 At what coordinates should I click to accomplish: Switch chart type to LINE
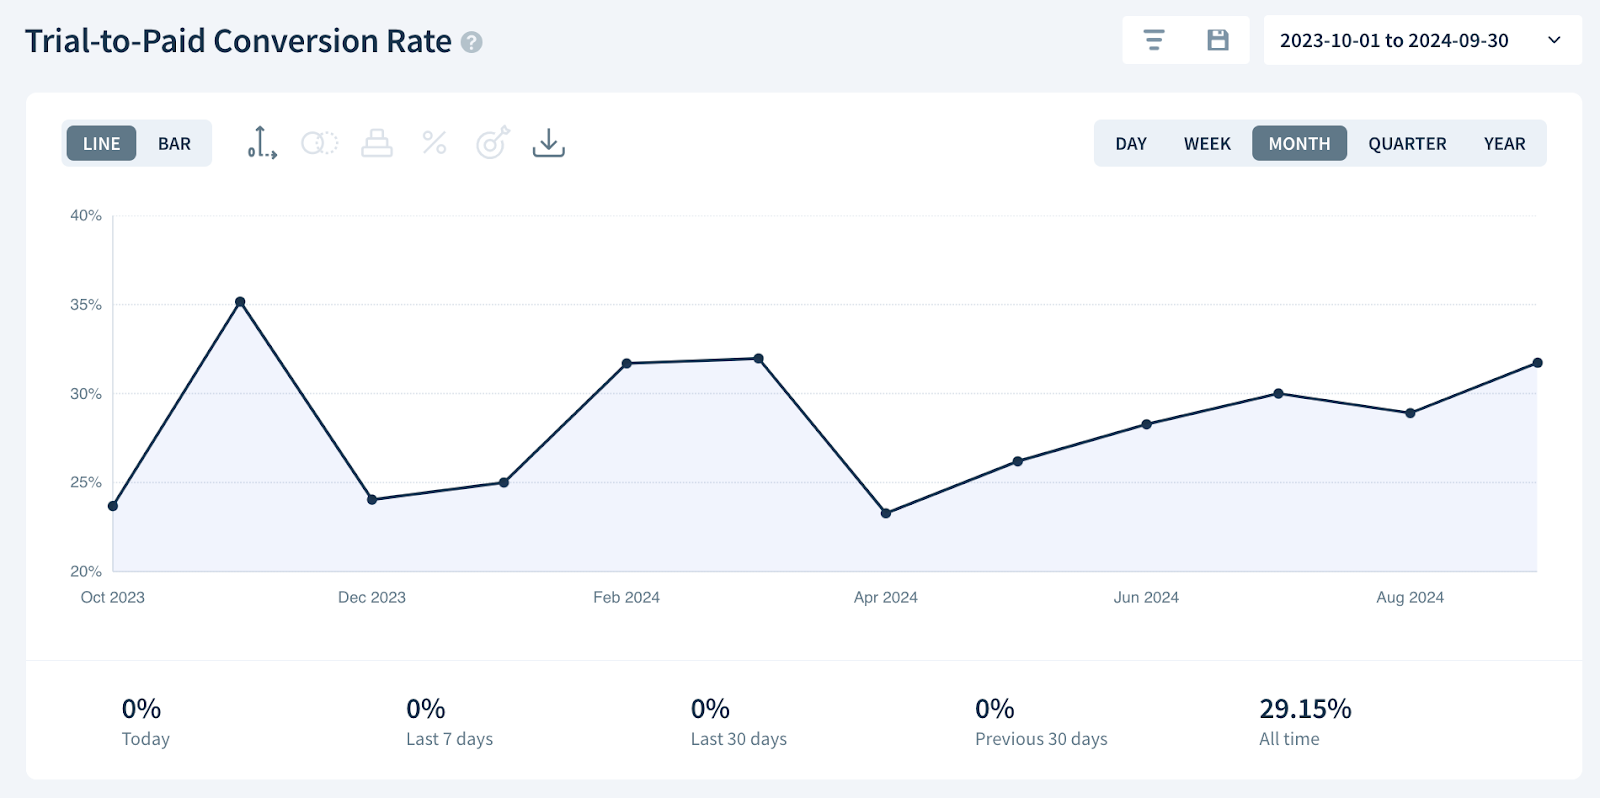pos(102,144)
